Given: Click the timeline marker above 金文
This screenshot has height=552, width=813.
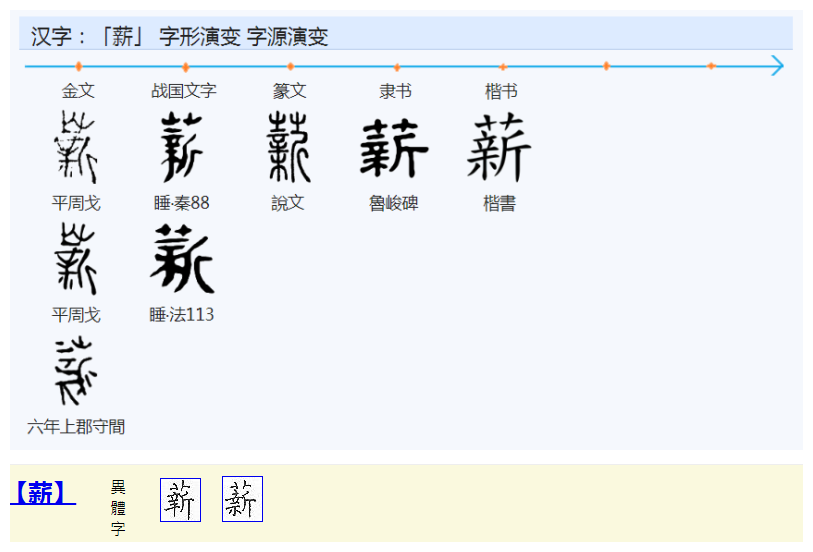Looking at the screenshot, I should [x=78, y=66].
